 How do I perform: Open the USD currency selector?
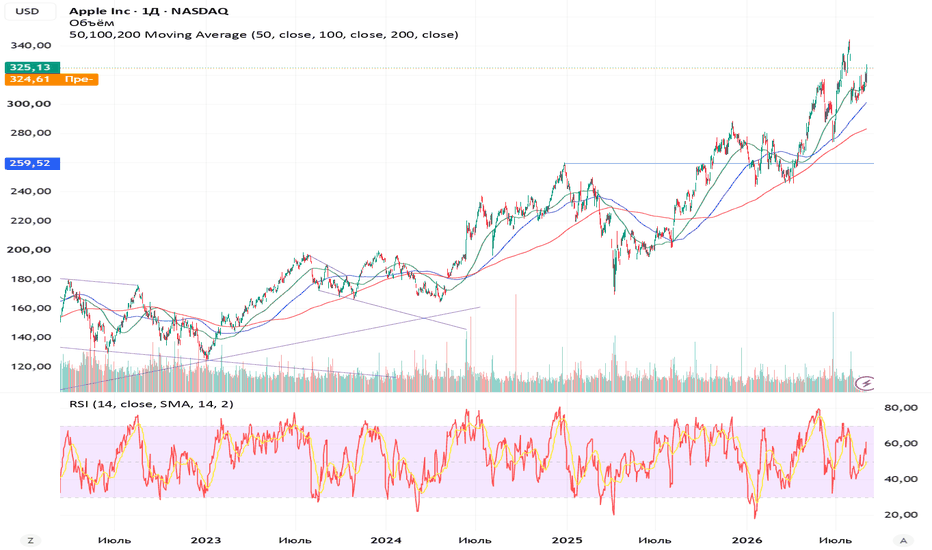pos(29,11)
